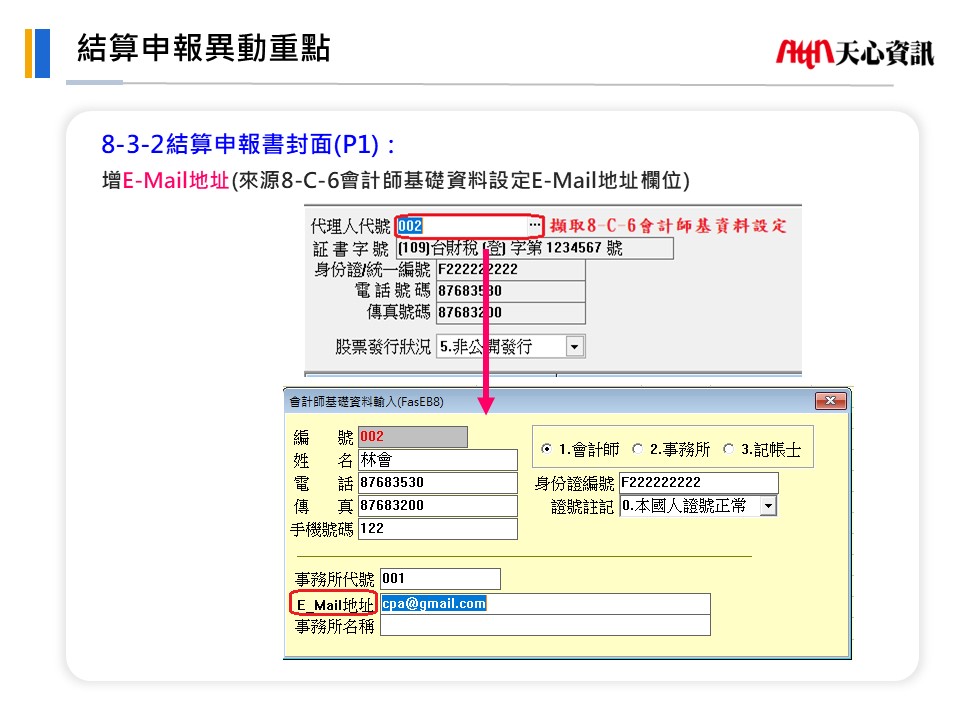Click the 編號 field showing 002
The height and width of the screenshot is (720, 960).
[x=412, y=437]
